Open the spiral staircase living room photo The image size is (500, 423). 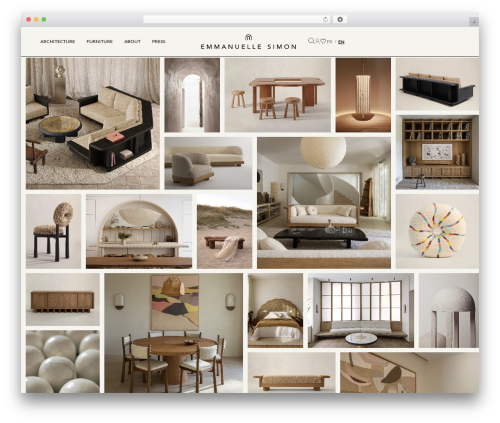tap(324, 203)
